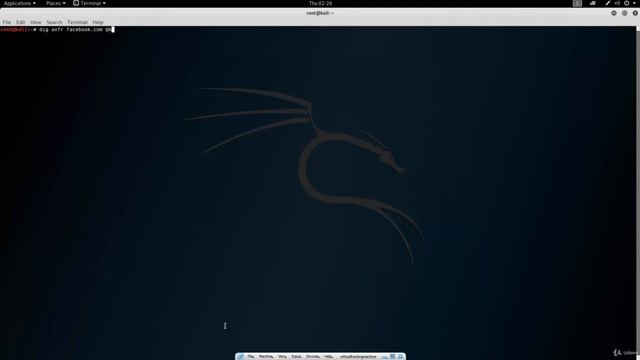Click the clock showing Thu 02:26
The image size is (640, 360).
pos(320,3)
